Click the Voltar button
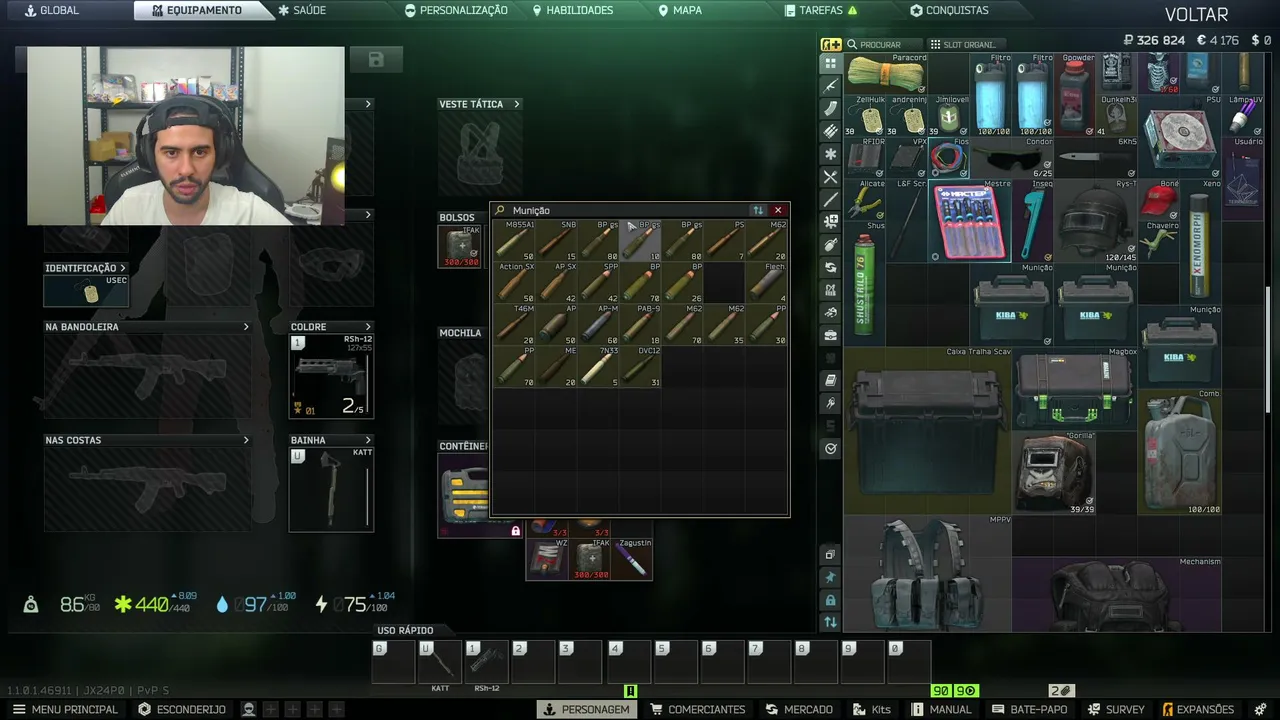 click(1196, 14)
